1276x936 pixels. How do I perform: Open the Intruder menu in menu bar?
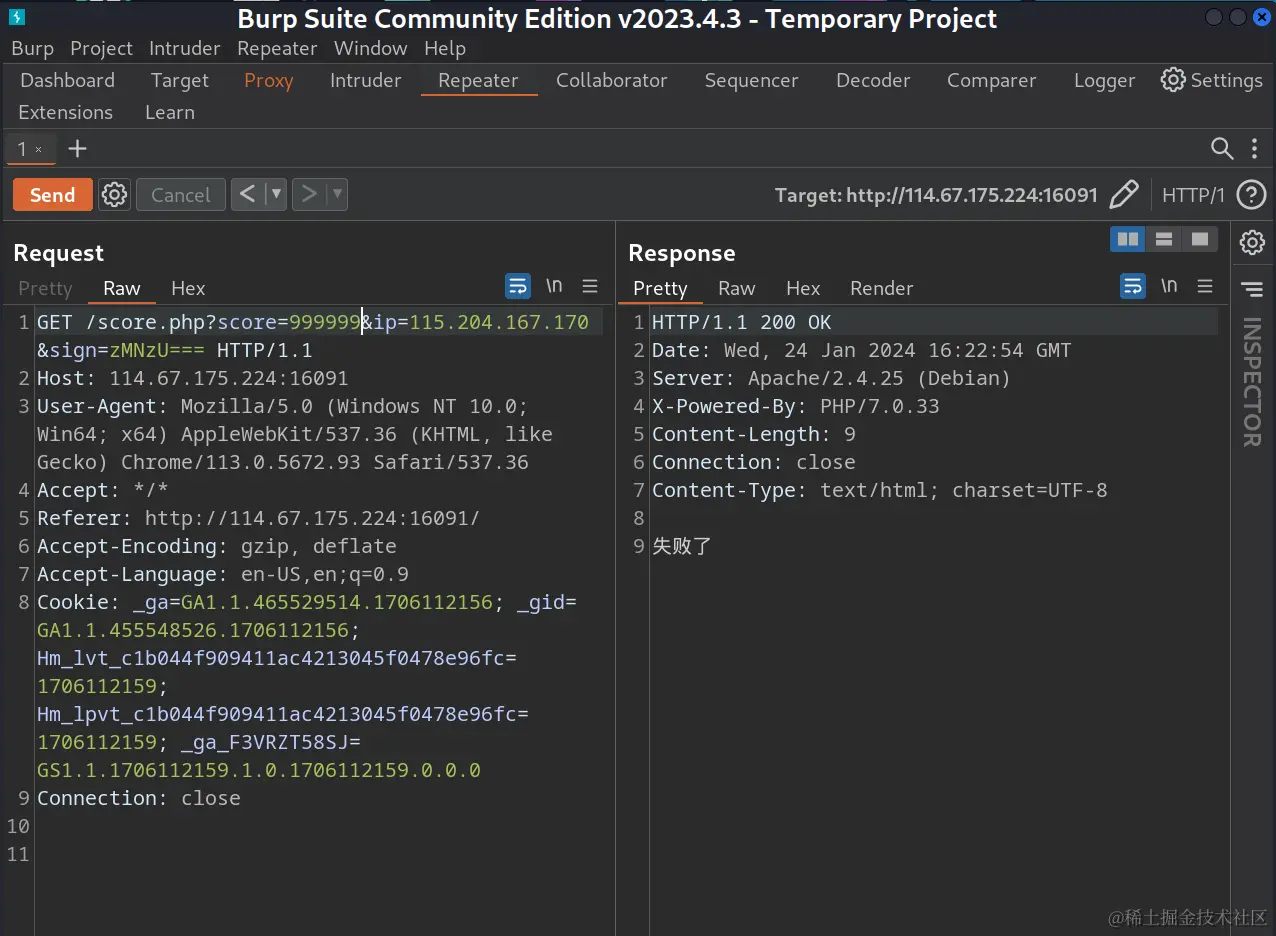[184, 48]
